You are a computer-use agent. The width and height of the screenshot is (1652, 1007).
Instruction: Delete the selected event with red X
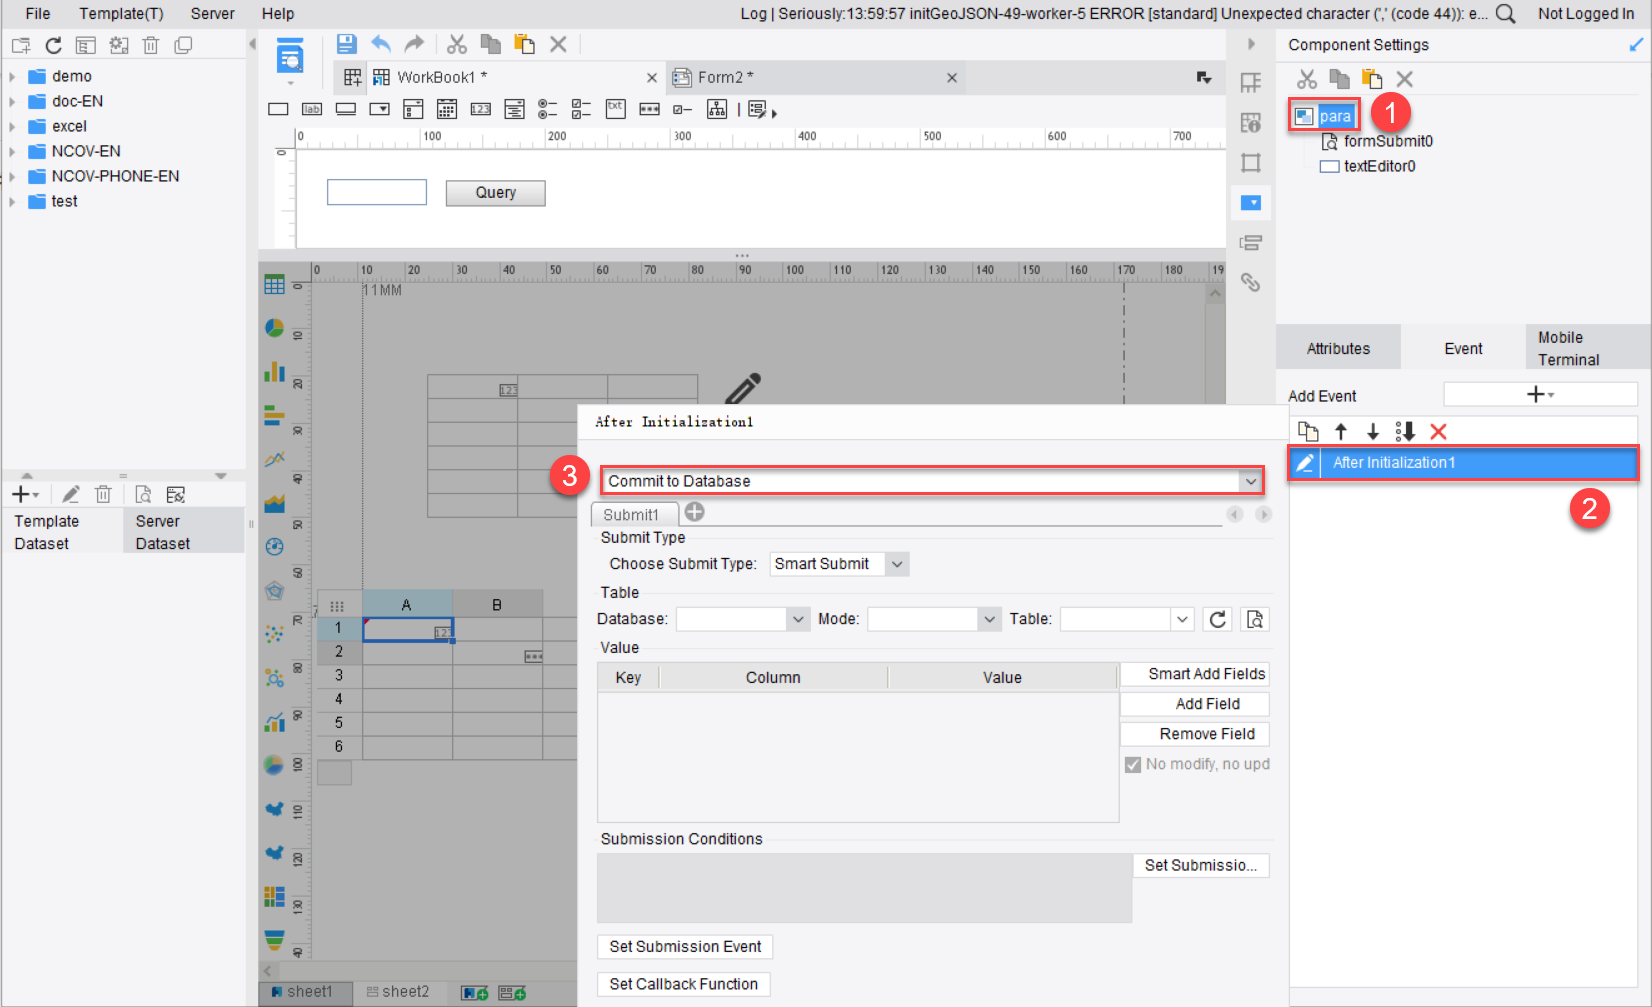pos(1438,431)
